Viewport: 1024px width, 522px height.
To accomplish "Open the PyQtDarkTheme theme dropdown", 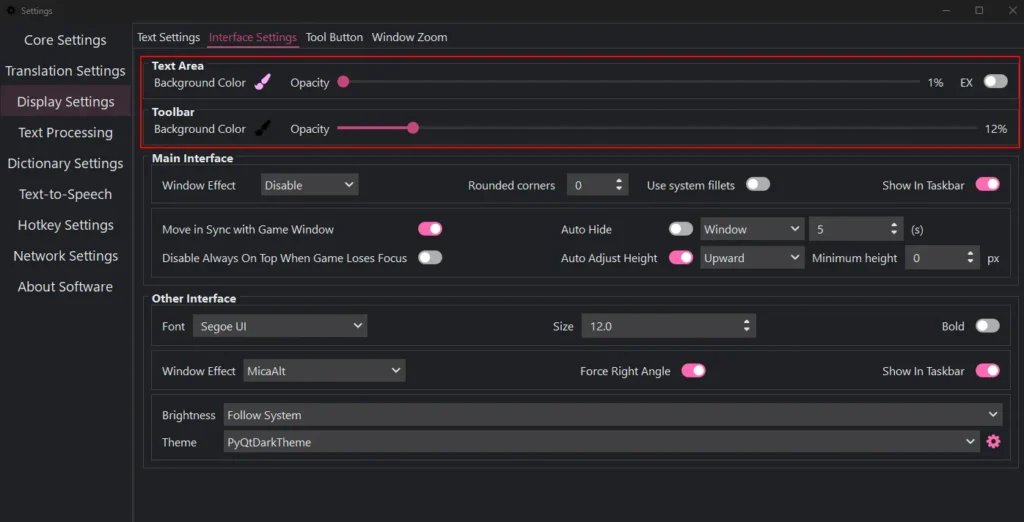I will point(601,442).
